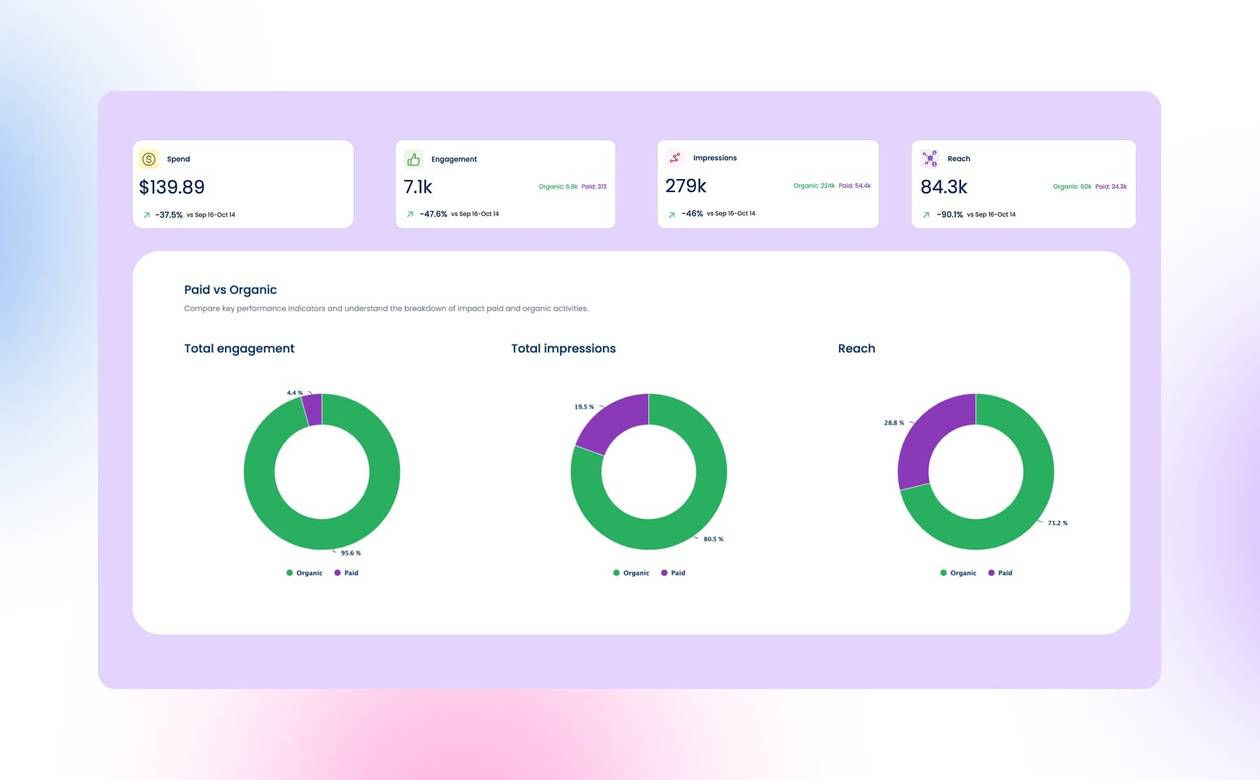Toggle Organic legend under Total impressions chart
This screenshot has width=1260, height=780.
tap(631, 573)
